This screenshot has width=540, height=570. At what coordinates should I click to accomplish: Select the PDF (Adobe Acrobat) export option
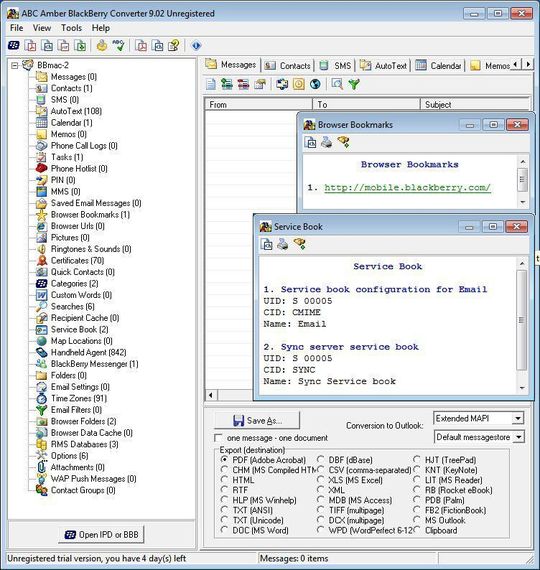pos(224,459)
